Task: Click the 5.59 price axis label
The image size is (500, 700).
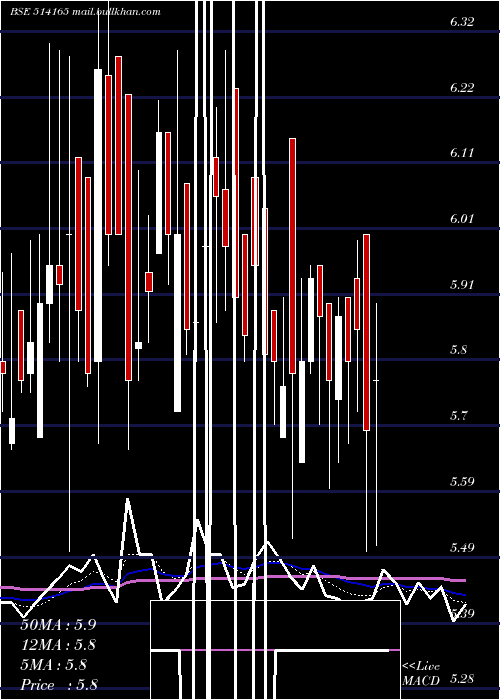Action: (x=462, y=481)
